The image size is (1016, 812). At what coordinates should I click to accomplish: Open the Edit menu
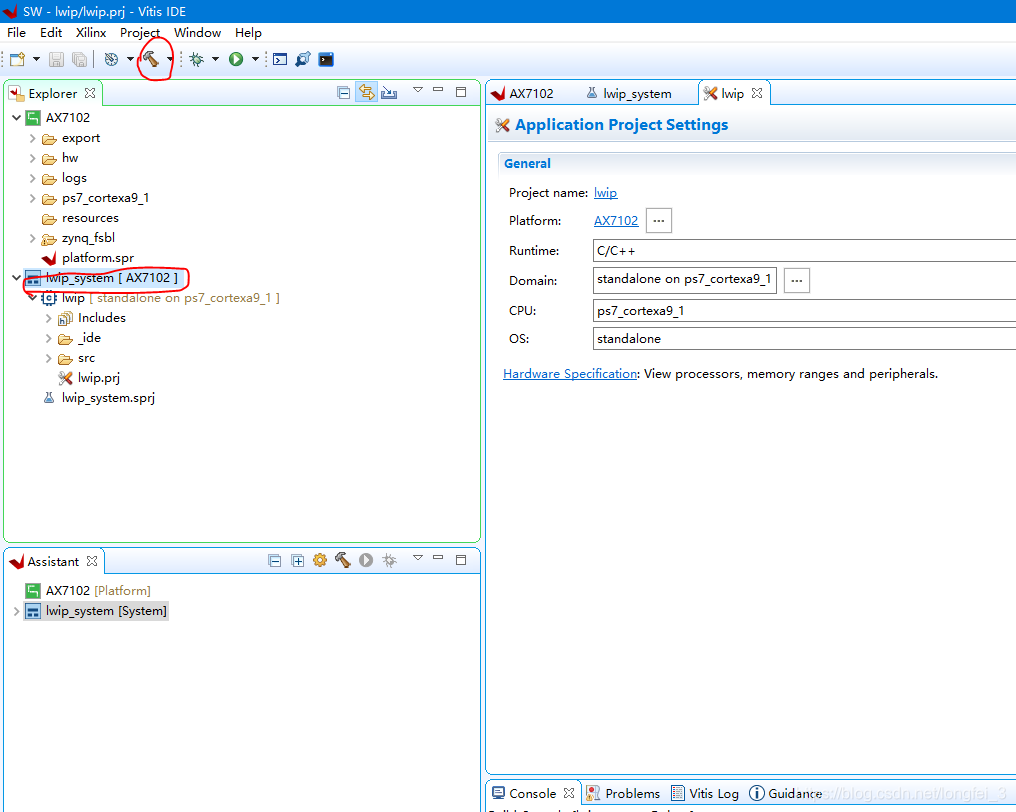pos(51,32)
